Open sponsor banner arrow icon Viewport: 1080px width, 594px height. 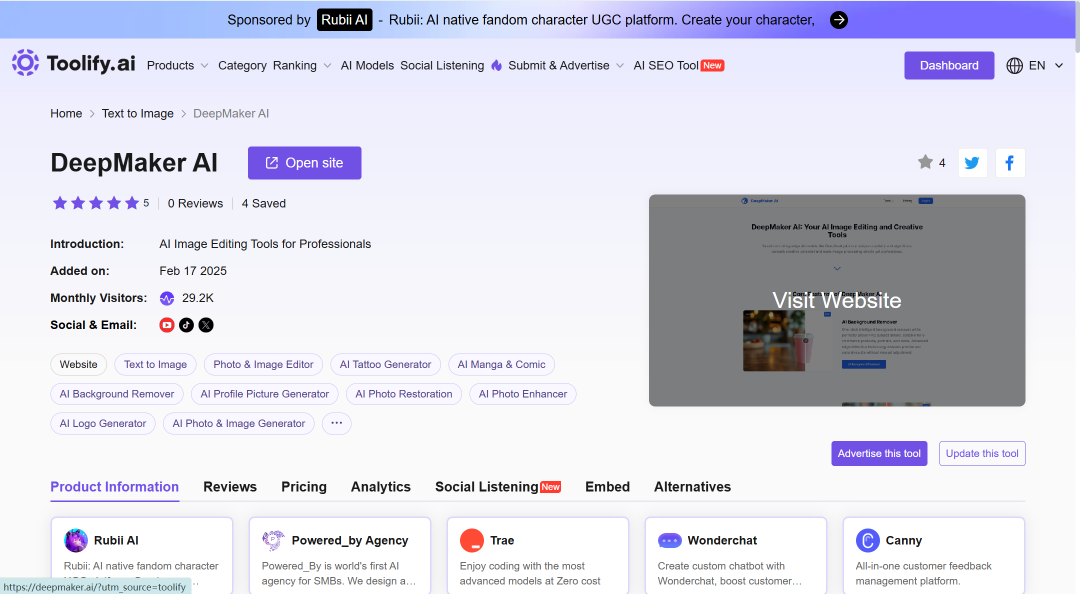pyautogui.click(x=838, y=20)
